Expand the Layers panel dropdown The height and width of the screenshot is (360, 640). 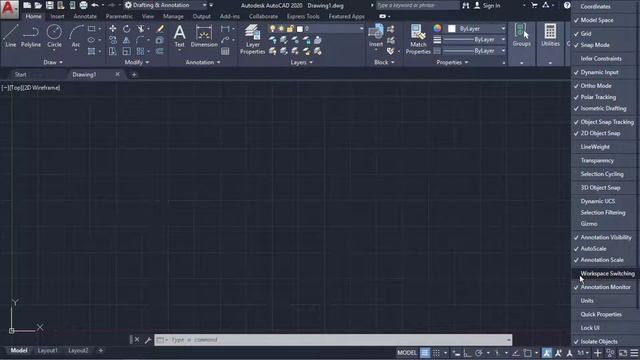click(302, 62)
